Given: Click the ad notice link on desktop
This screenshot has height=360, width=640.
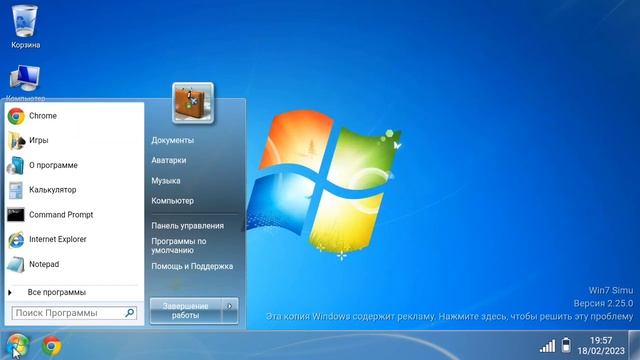Looking at the screenshot, I should click(x=449, y=317).
